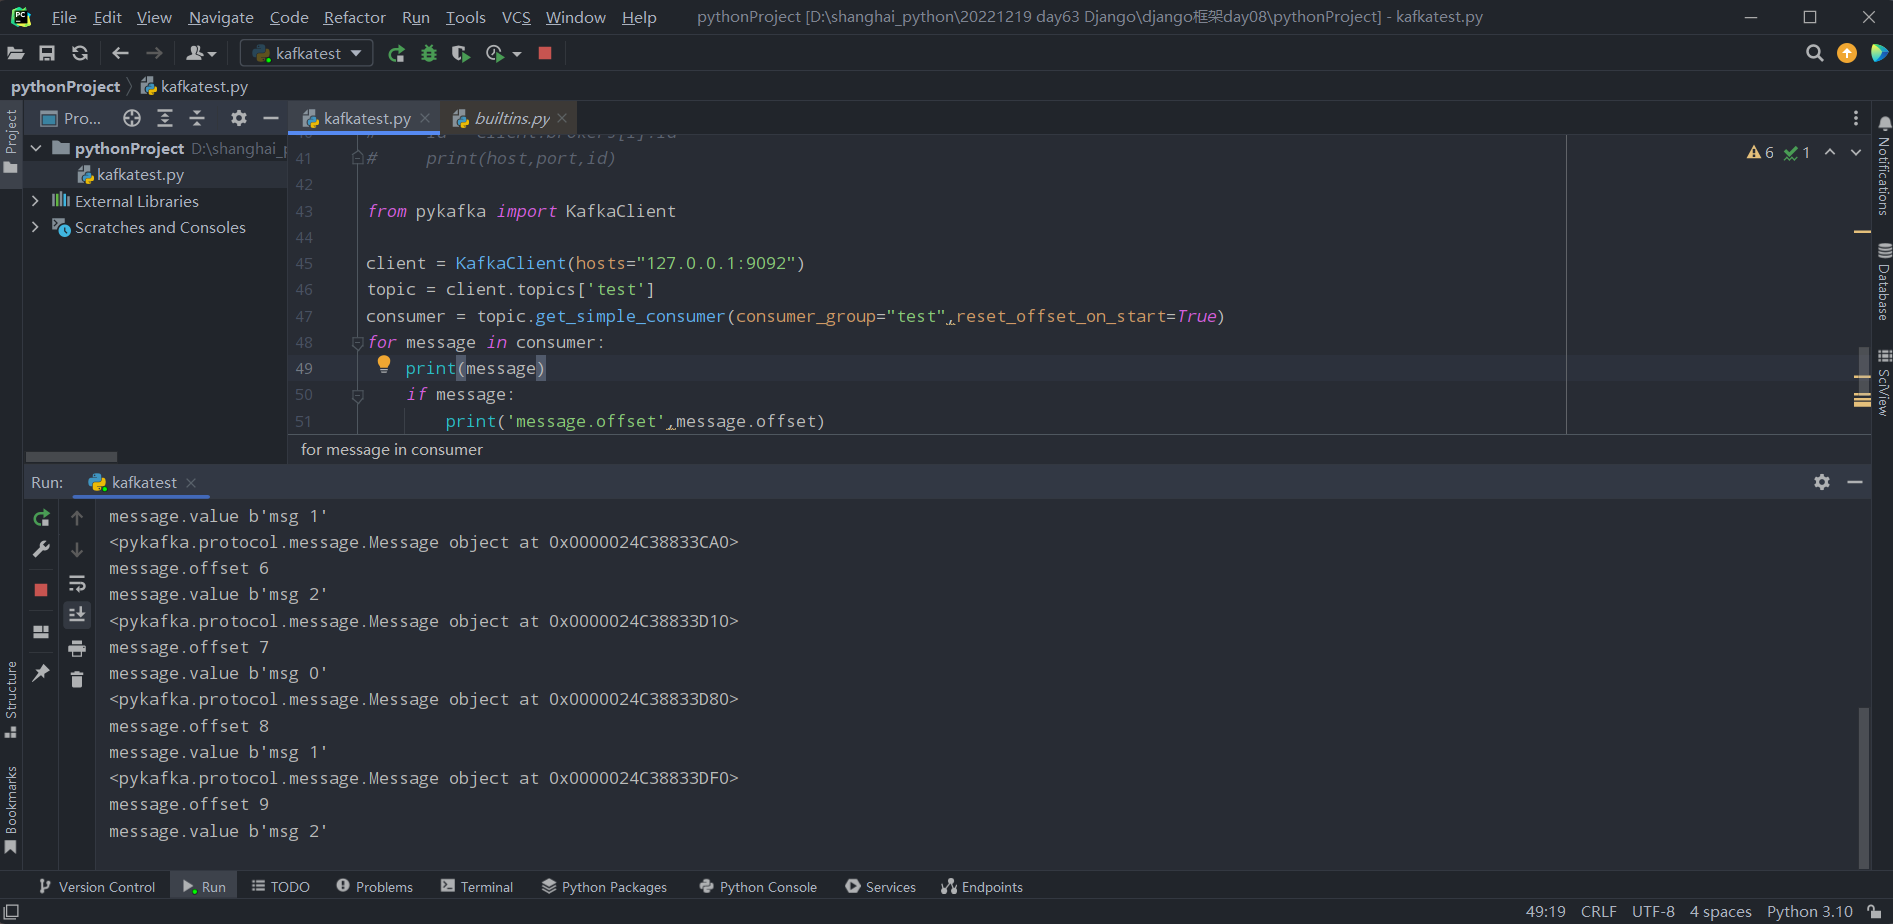This screenshot has width=1893, height=924.
Task: Click the Run console vertical scrollbar
Action: [x=1863, y=787]
